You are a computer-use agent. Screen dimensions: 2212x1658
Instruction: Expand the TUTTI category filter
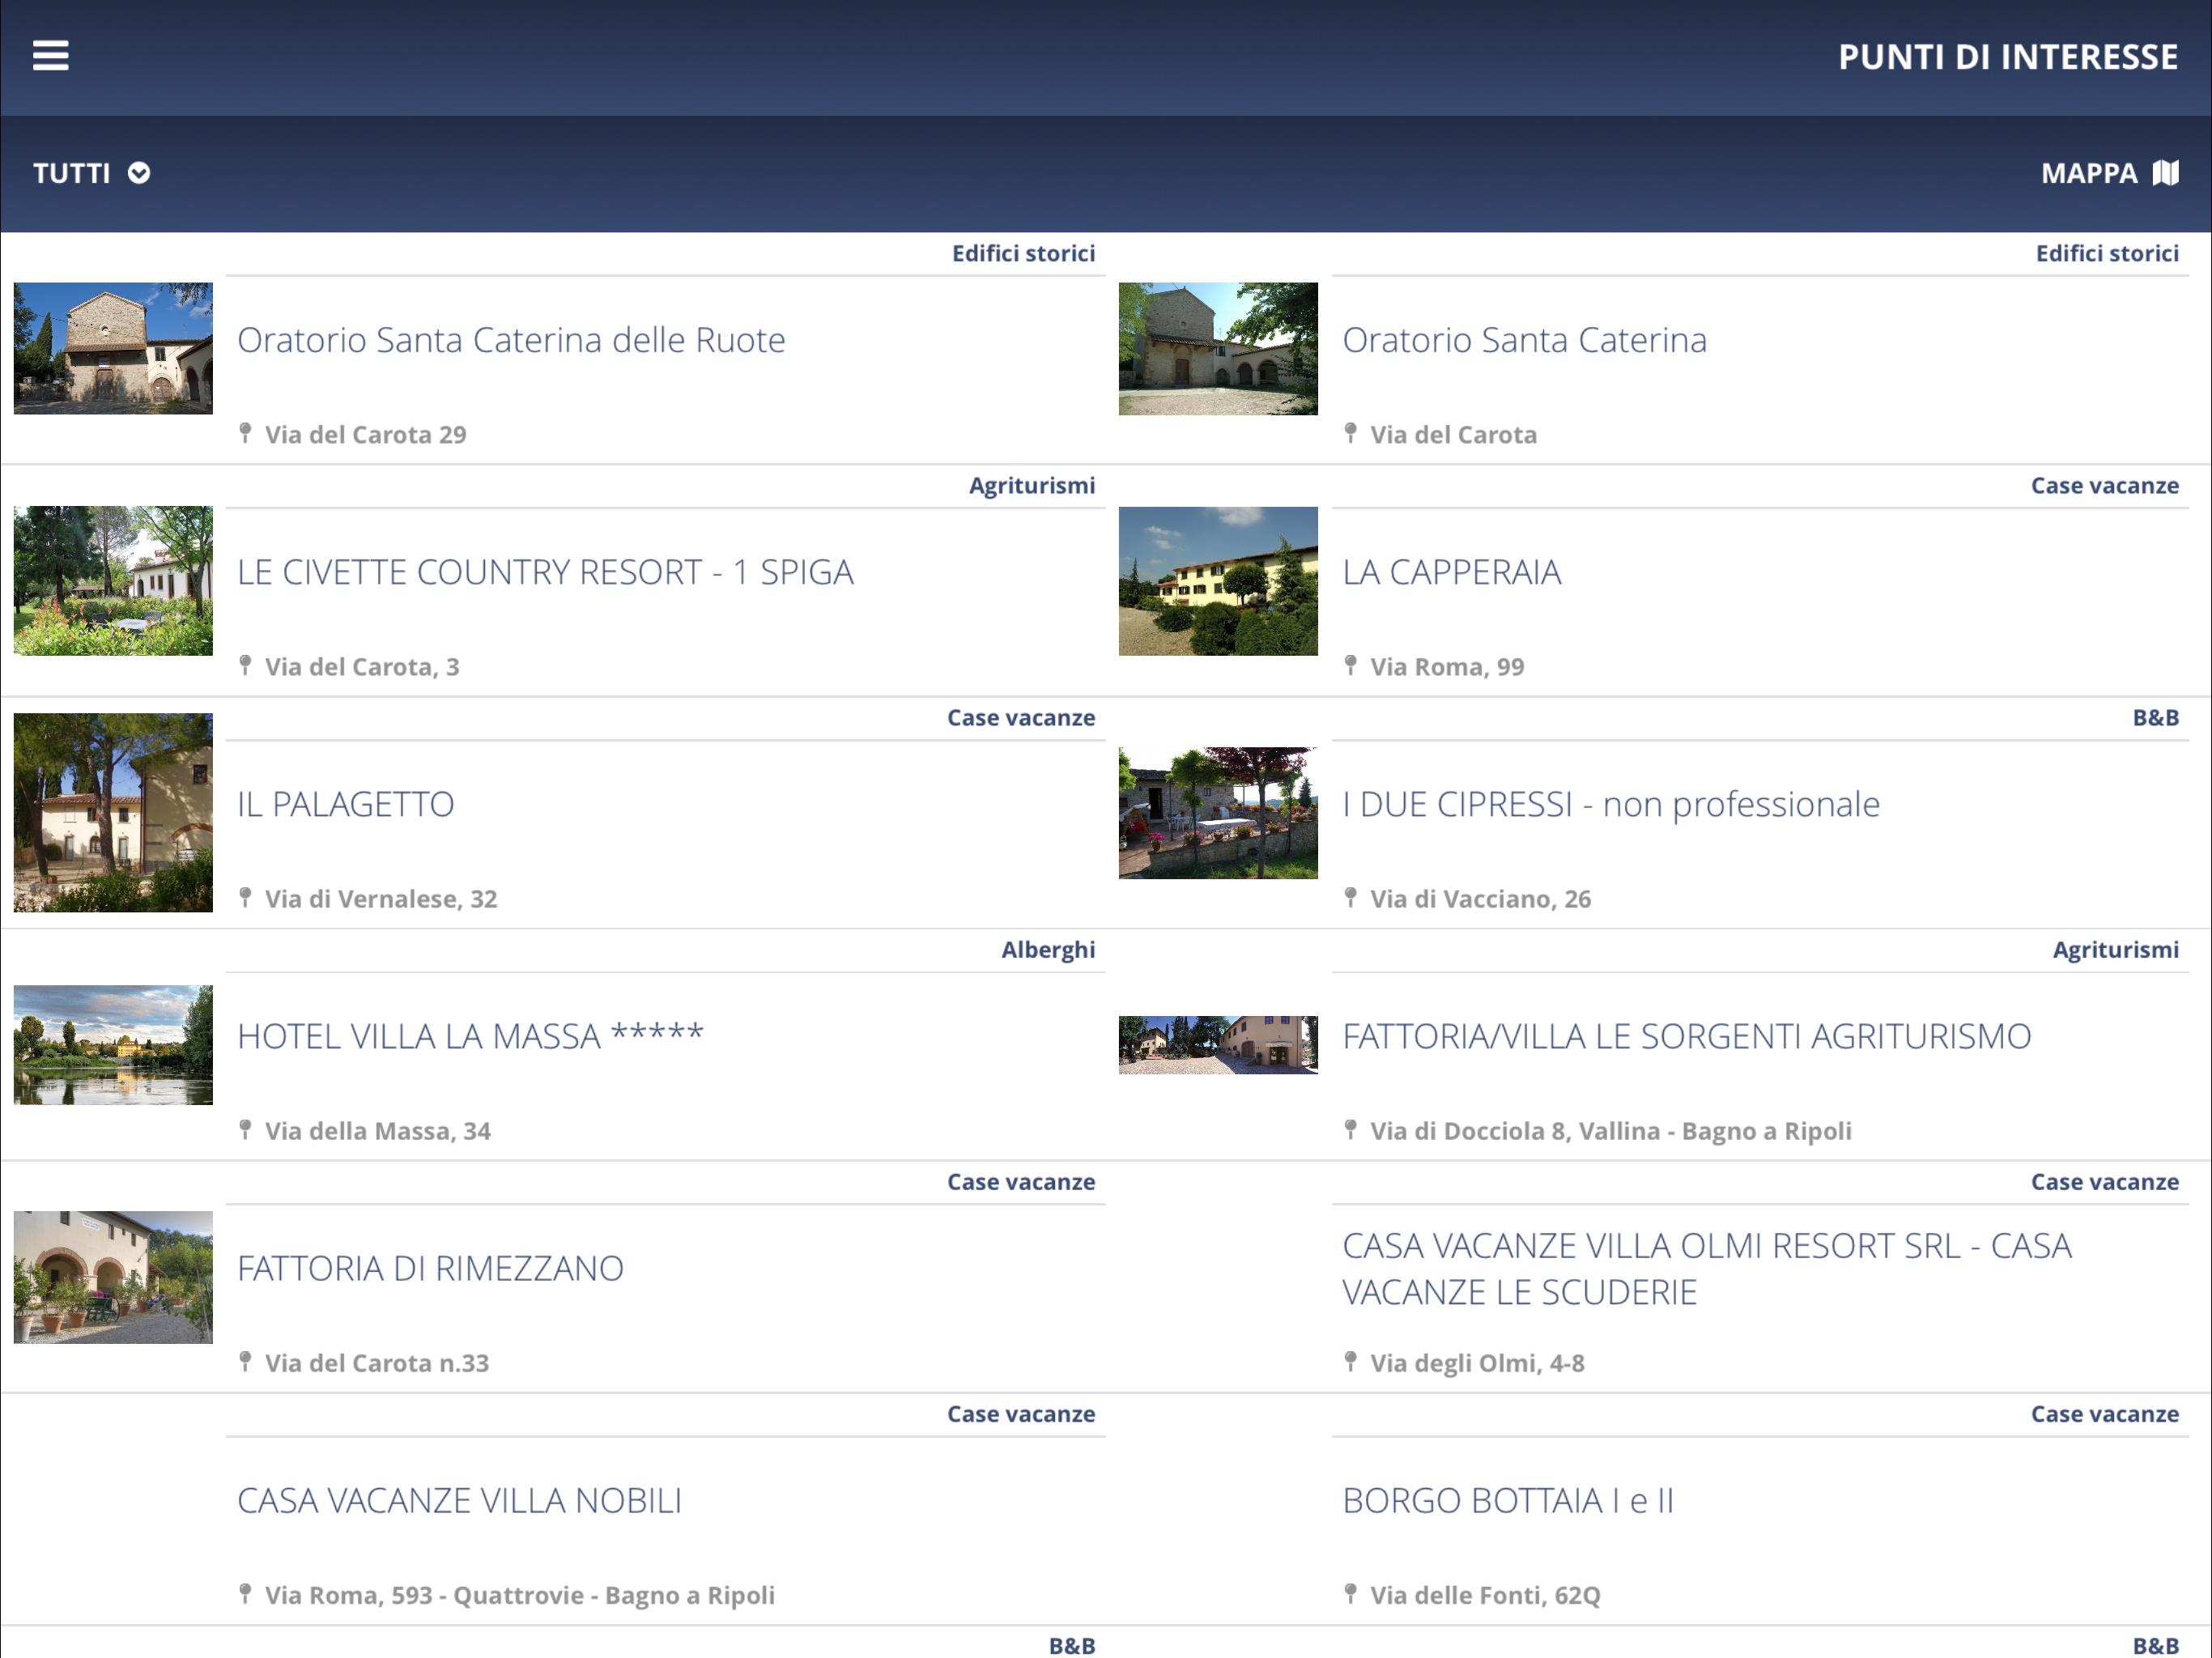click(91, 173)
